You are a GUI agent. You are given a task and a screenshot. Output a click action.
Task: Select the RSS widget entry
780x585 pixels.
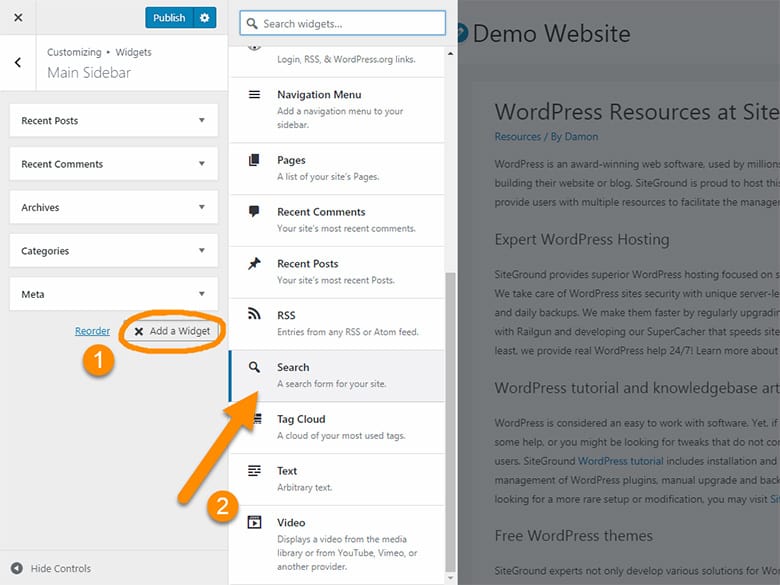[337, 324]
